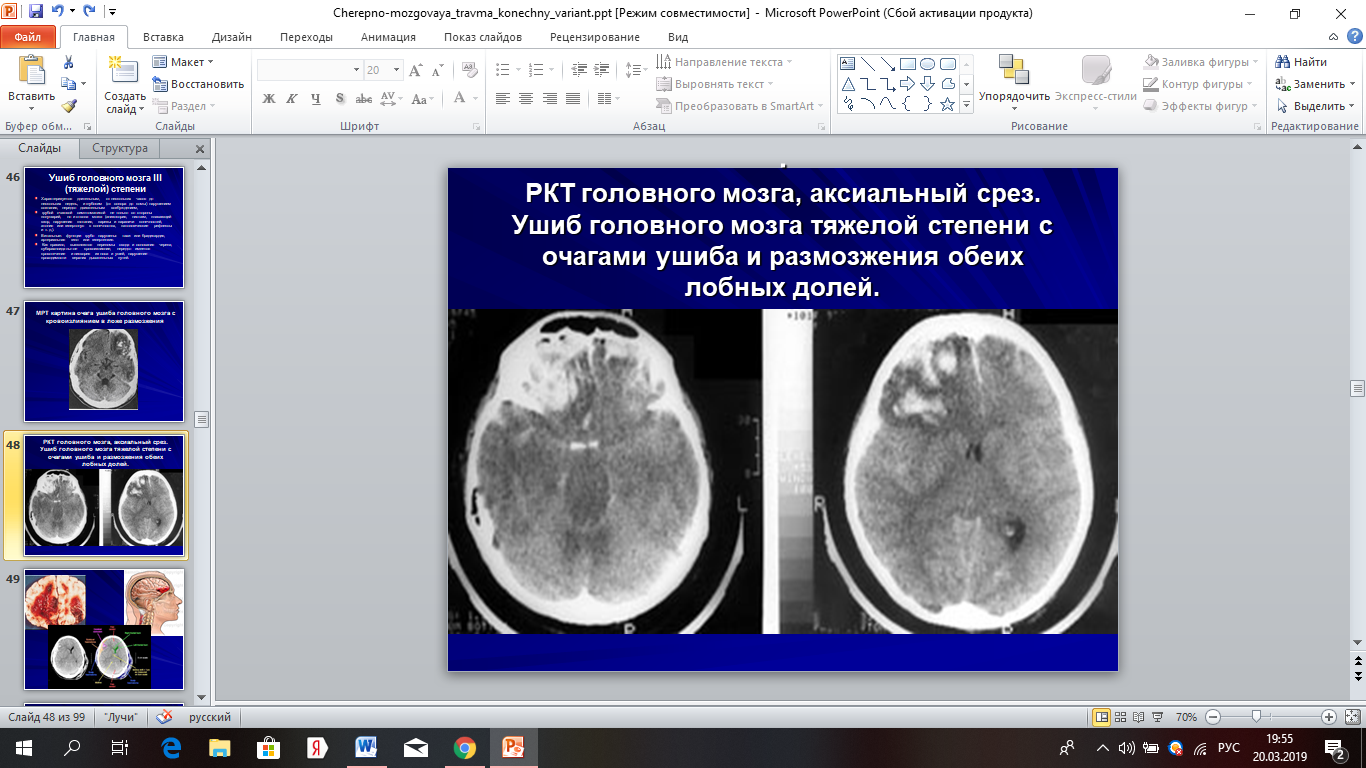Fit slide to current window icon
Image resolution: width=1366 pixels, height=768 pixels.
pyautogui.click(x=1351, y=717)
